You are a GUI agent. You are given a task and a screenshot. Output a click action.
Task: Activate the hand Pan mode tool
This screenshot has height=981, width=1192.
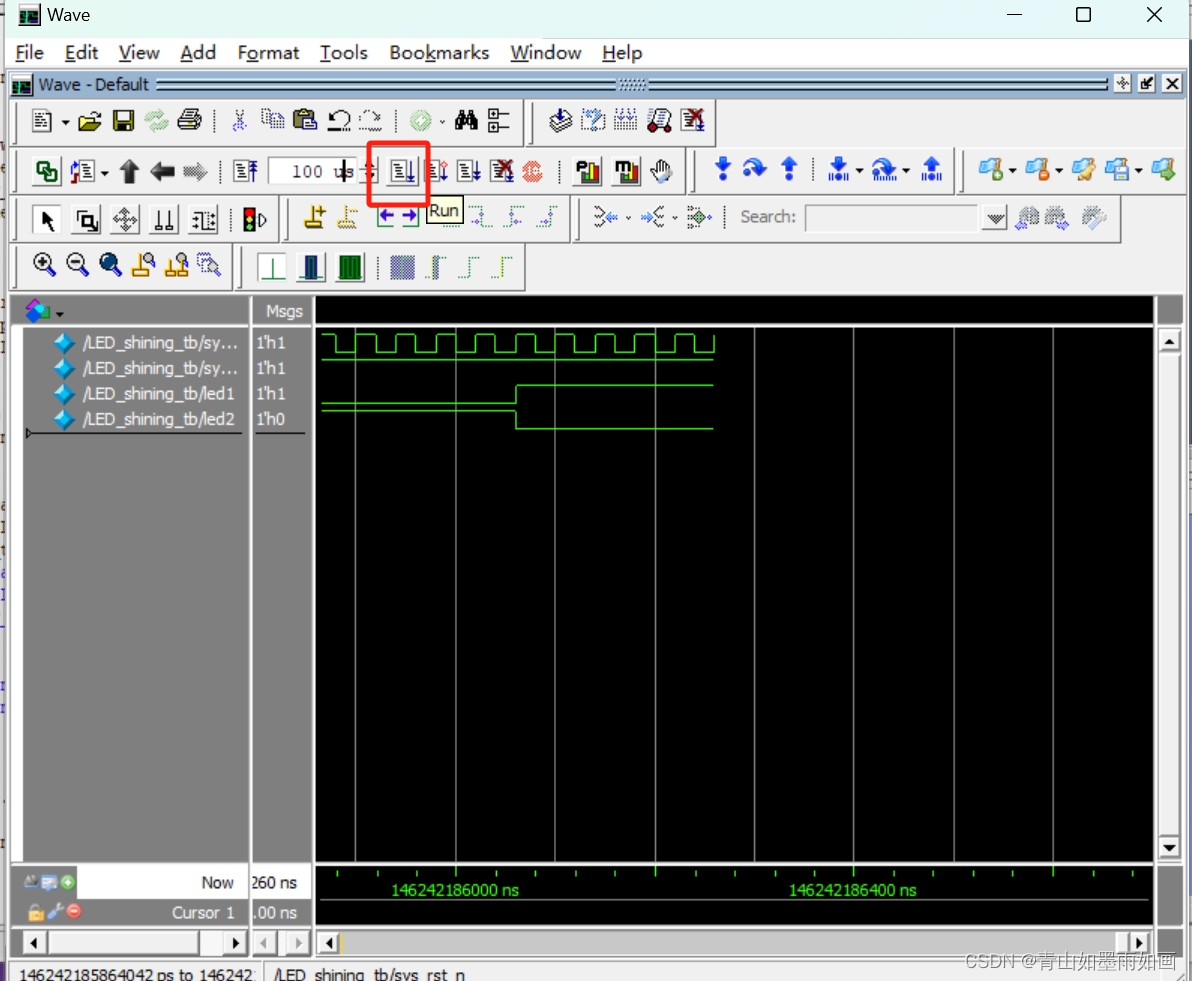coord(658,171)
